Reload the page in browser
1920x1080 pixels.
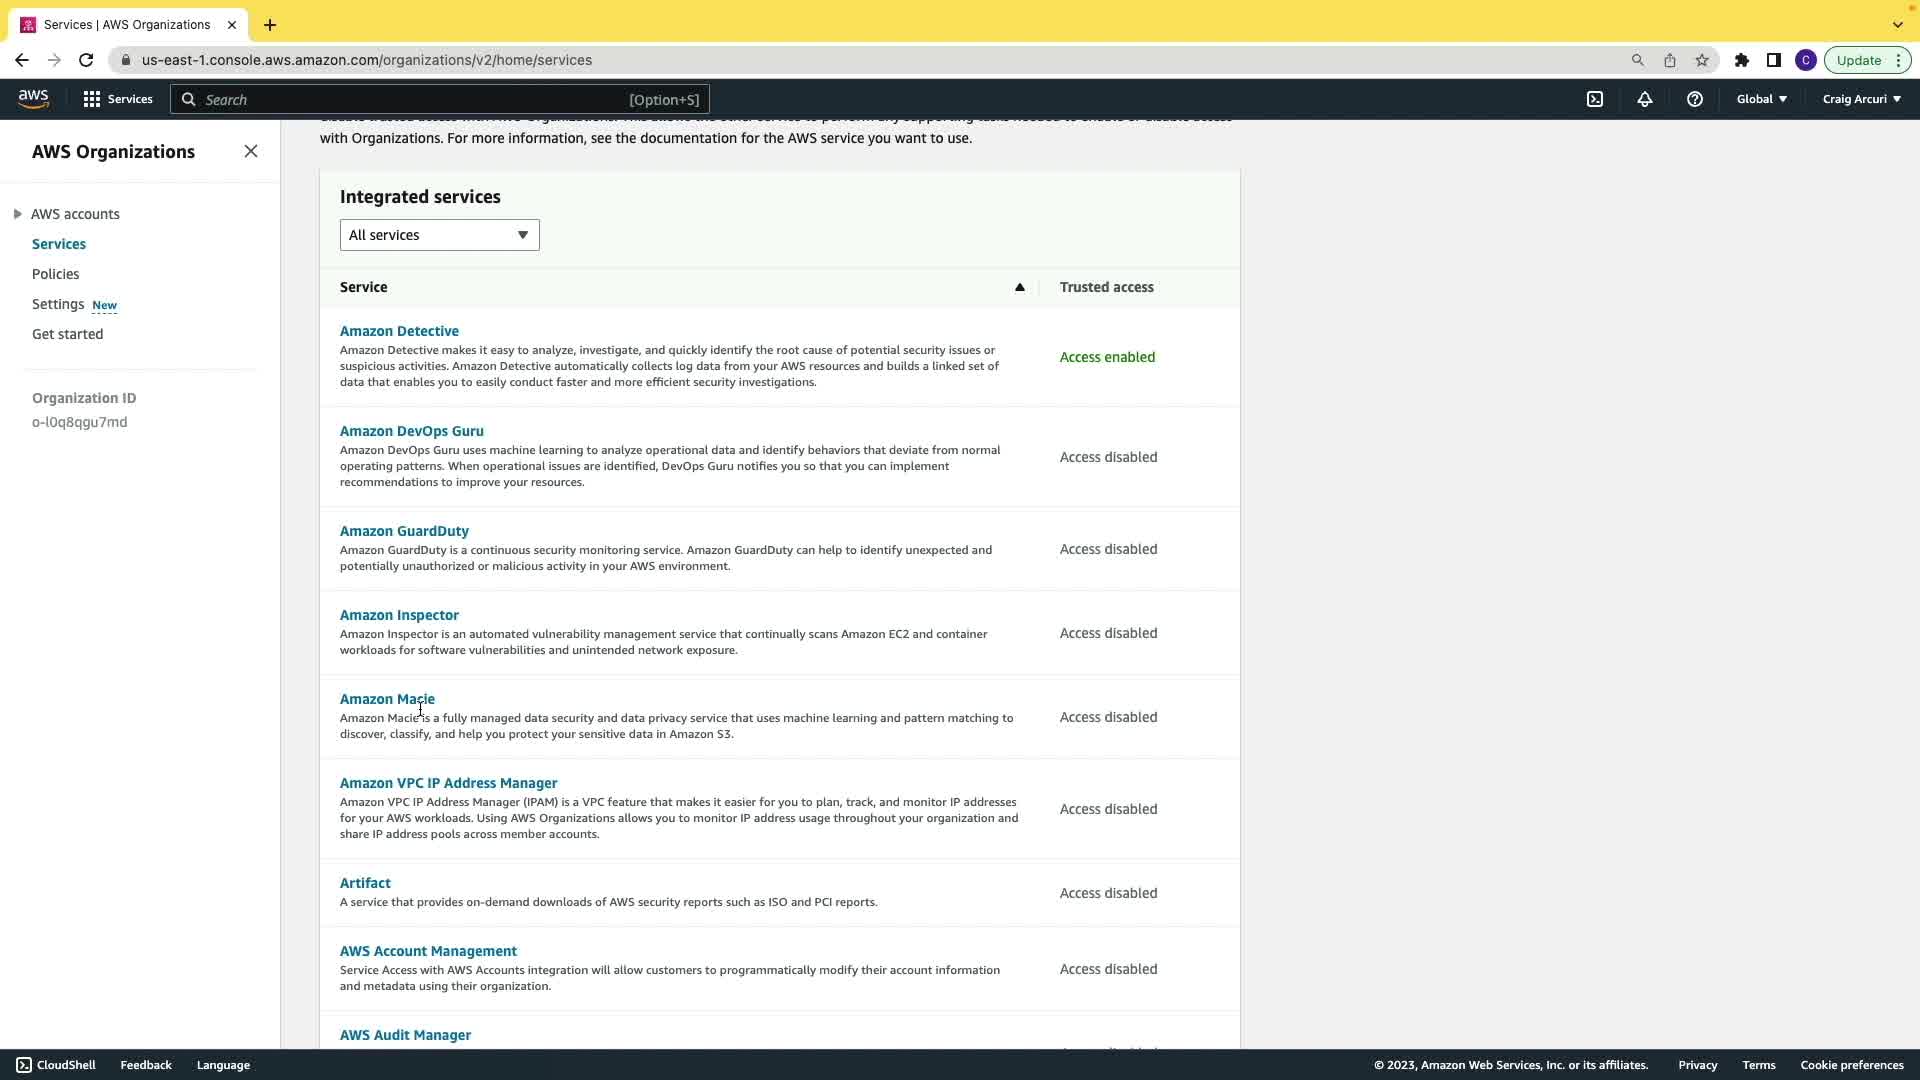pos(86,60)
